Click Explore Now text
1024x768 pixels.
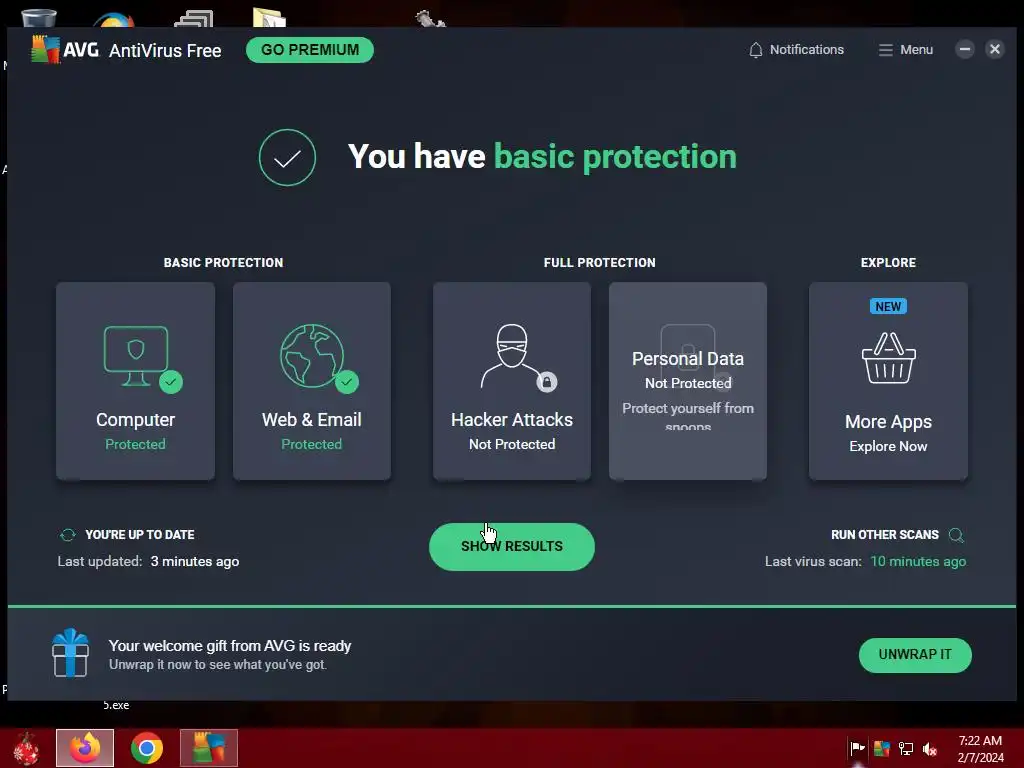pos(888,447)
